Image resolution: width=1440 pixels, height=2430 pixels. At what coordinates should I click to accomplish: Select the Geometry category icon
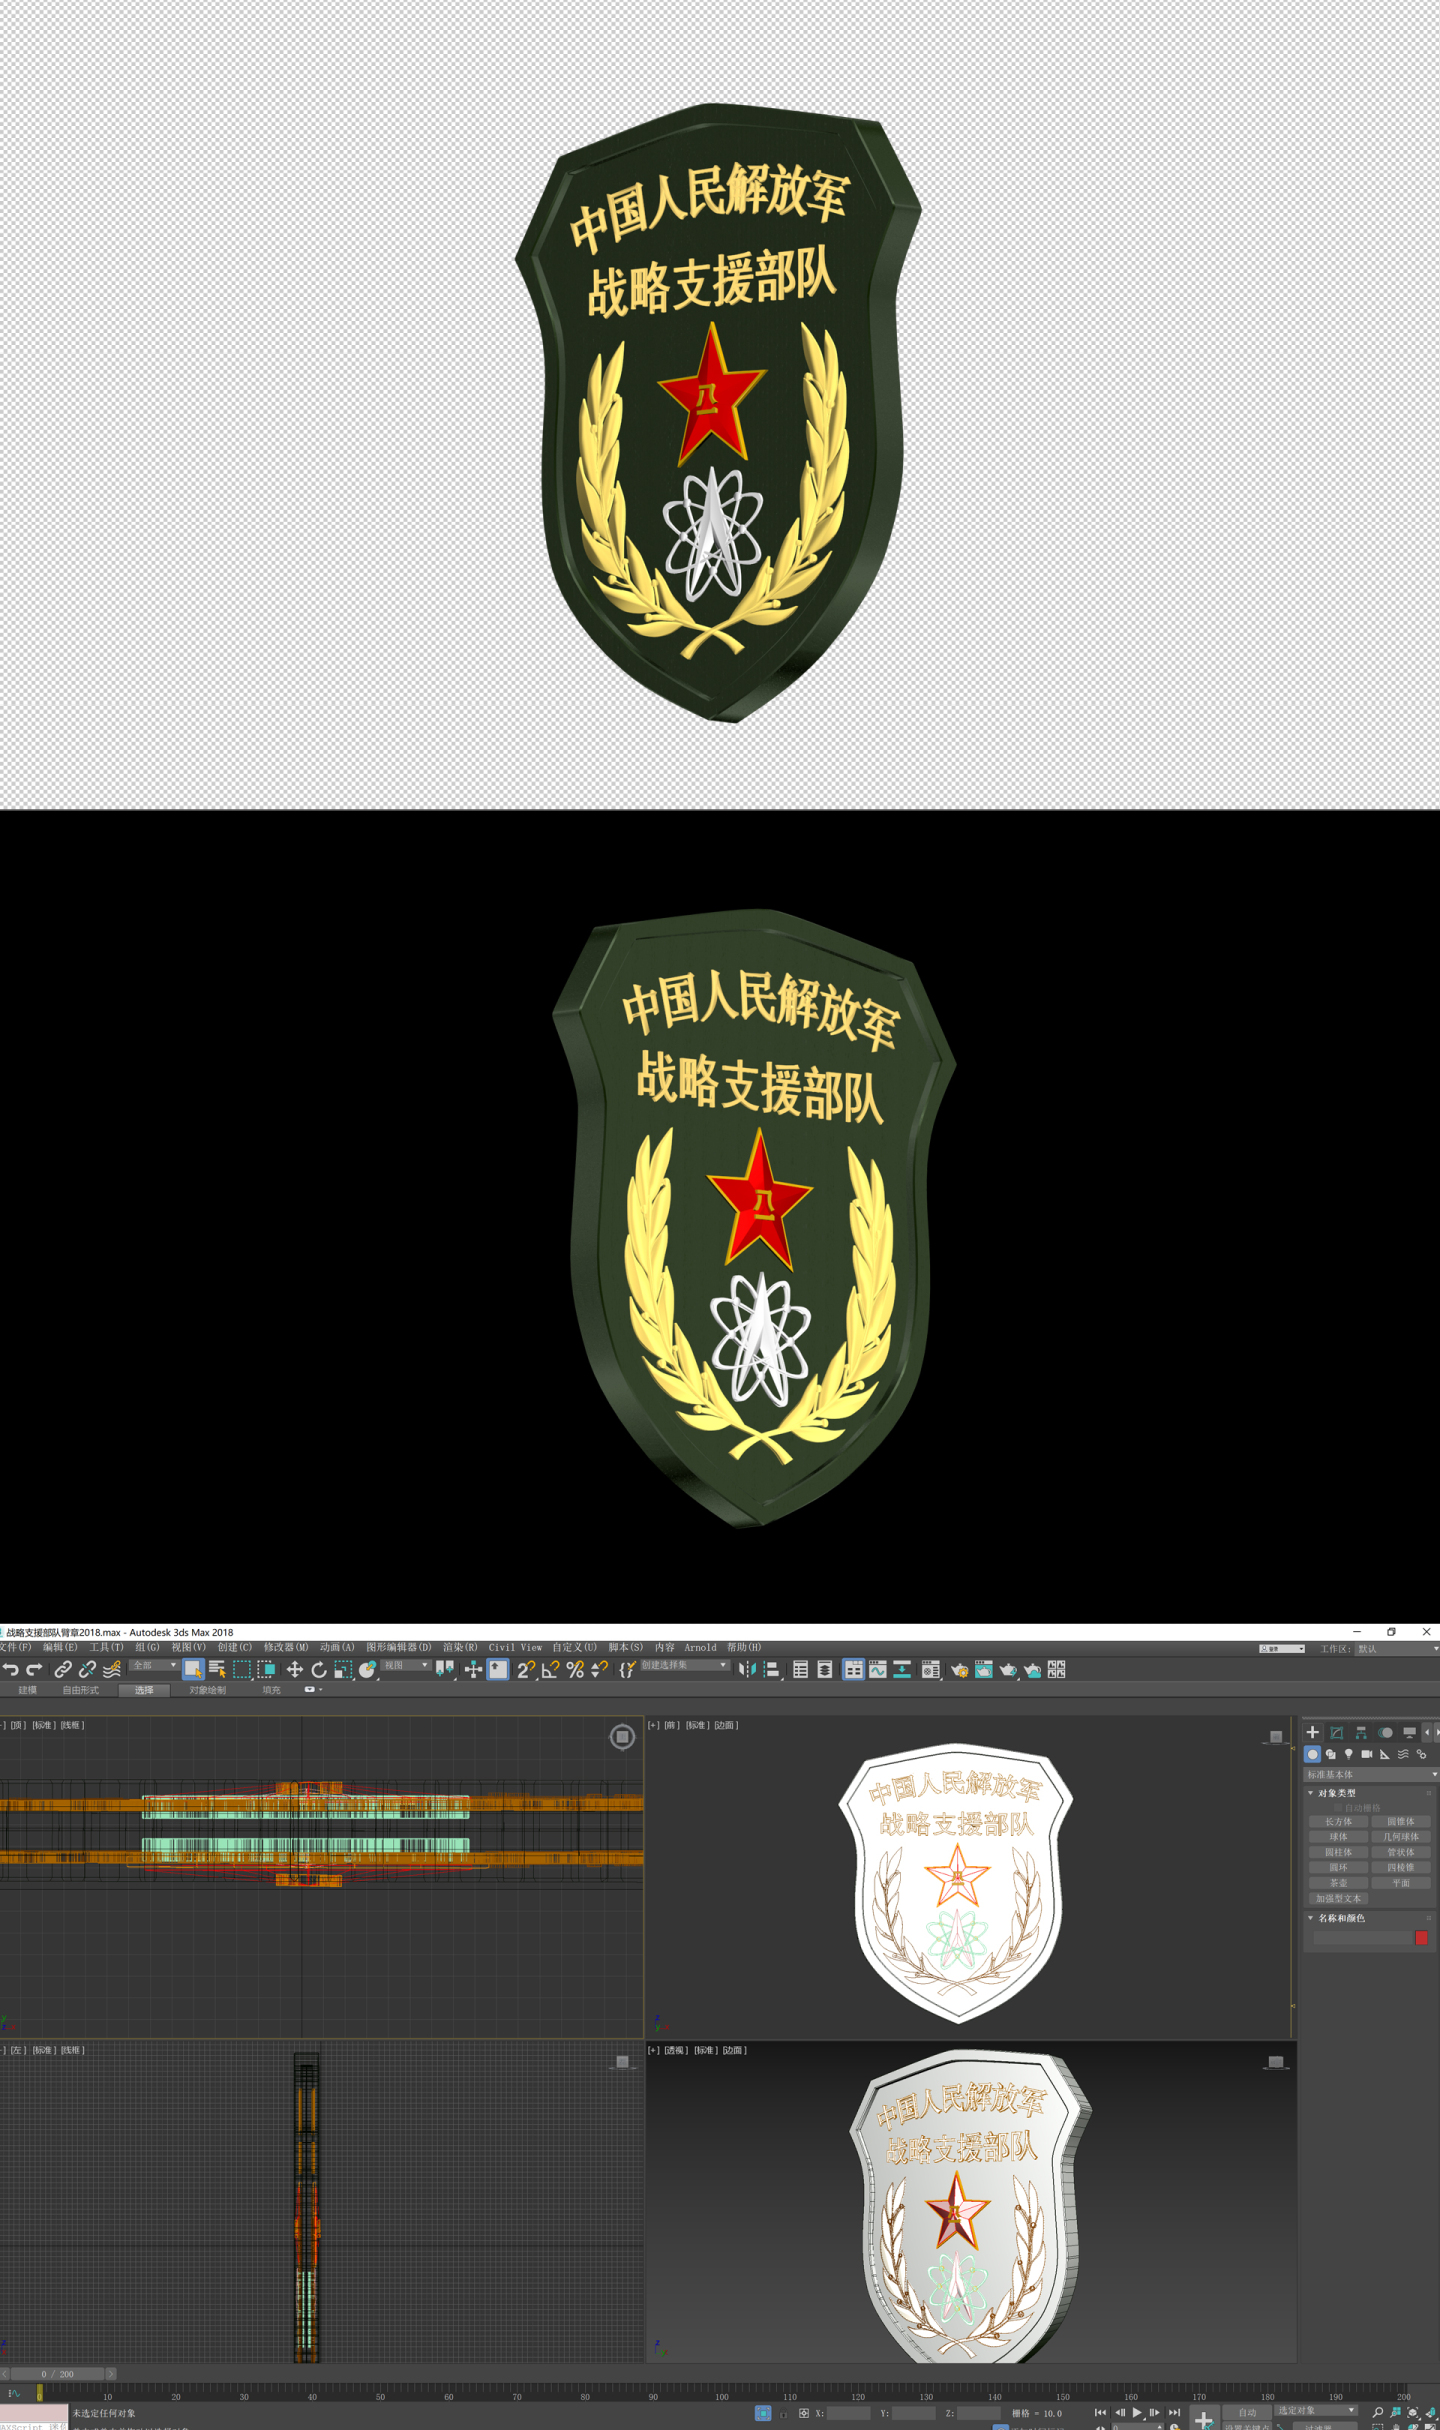tap(1313, 1754)
